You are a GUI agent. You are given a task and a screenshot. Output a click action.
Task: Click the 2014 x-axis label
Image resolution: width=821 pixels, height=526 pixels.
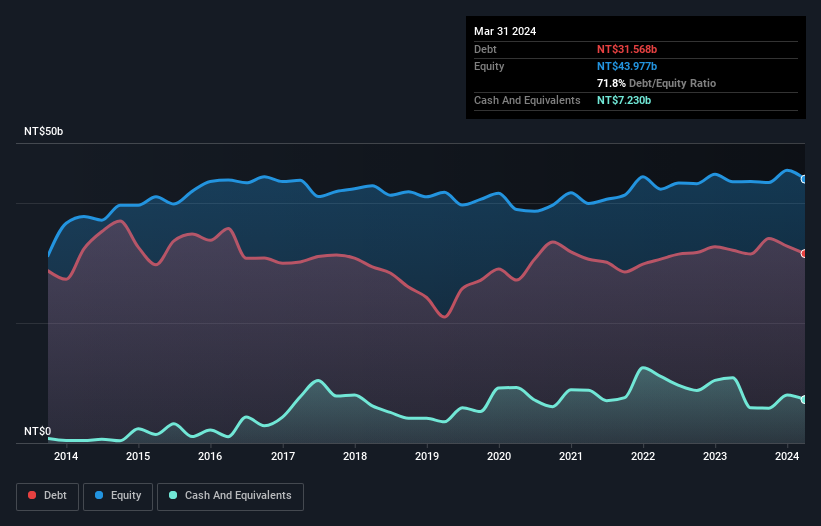66,457
